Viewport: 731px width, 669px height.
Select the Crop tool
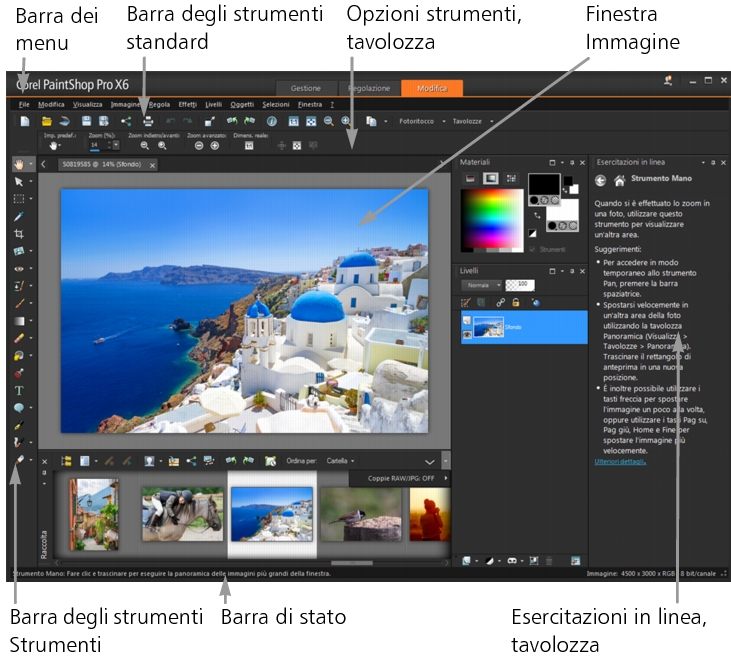[20, 233]
